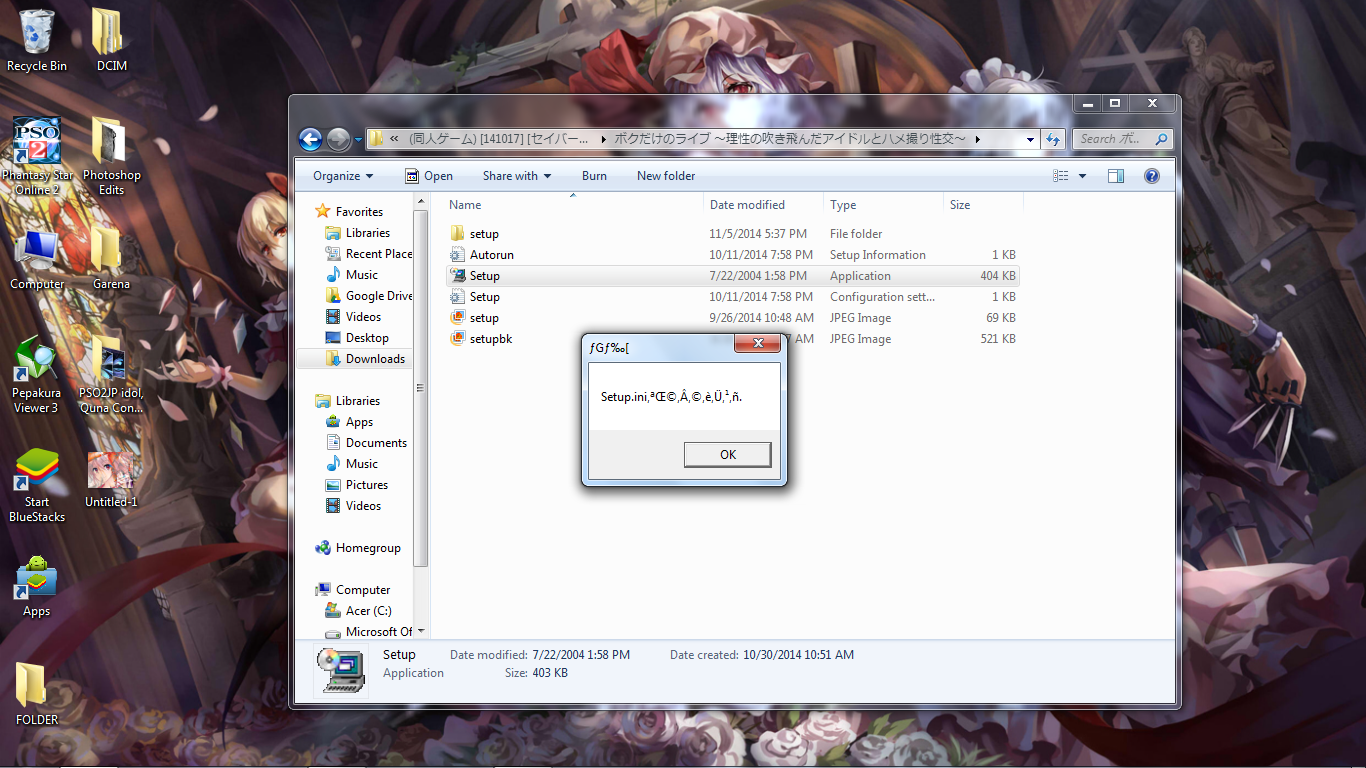Sort files by Date modified column
This screenshot has height=768, width=1366.
747,205
